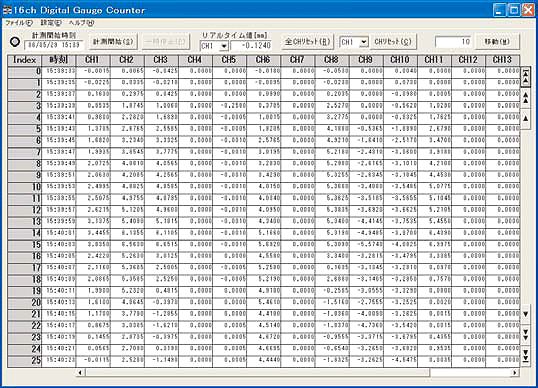Click the round status indicator lamp

tap(15, 42)
